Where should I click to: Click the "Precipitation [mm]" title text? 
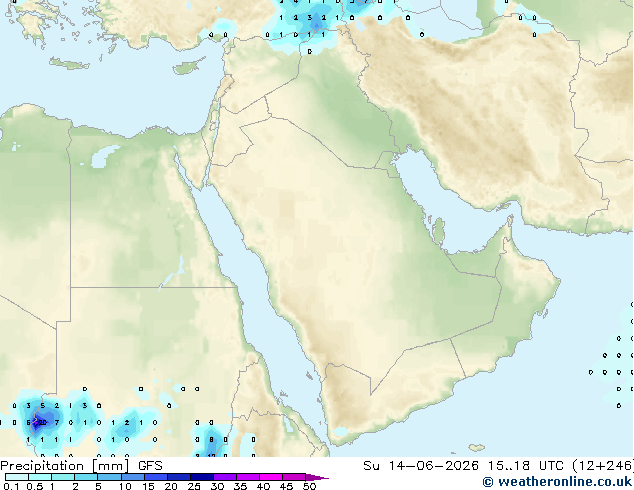click(65, 466)
